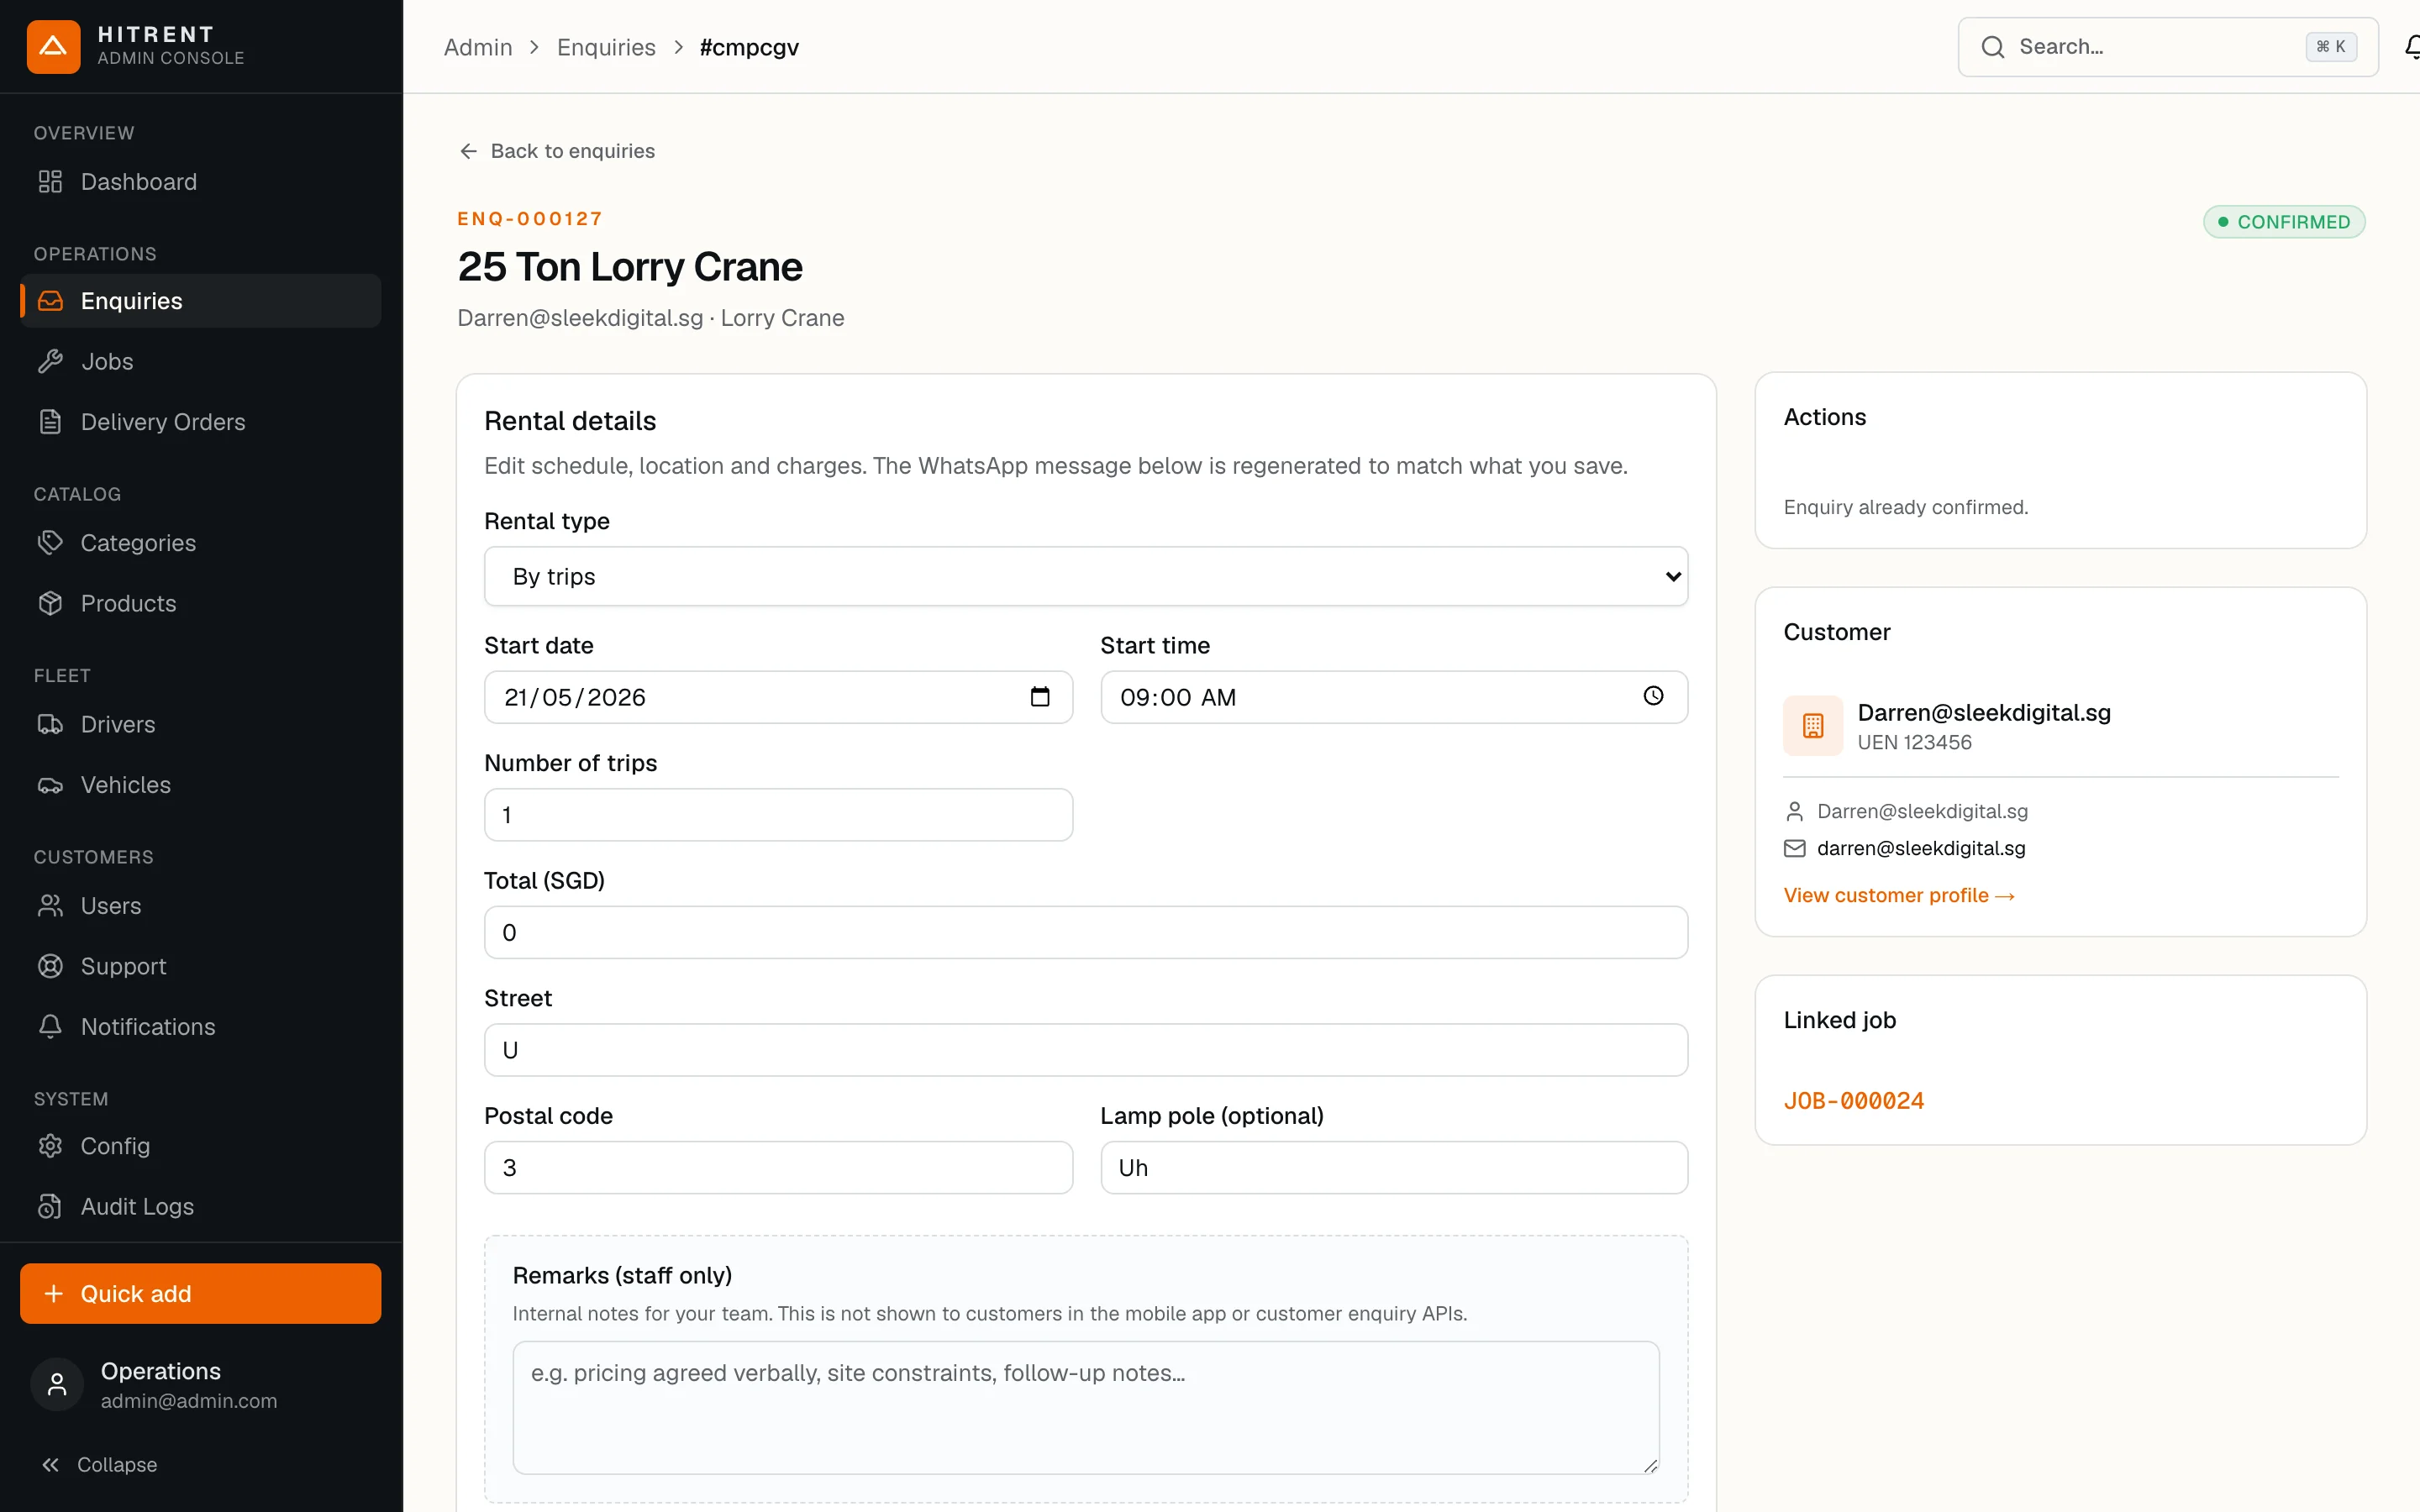Click the Start time field
This screenshot has height=1512, width=2420.
pyautogui.click(x=1394, y=697)
